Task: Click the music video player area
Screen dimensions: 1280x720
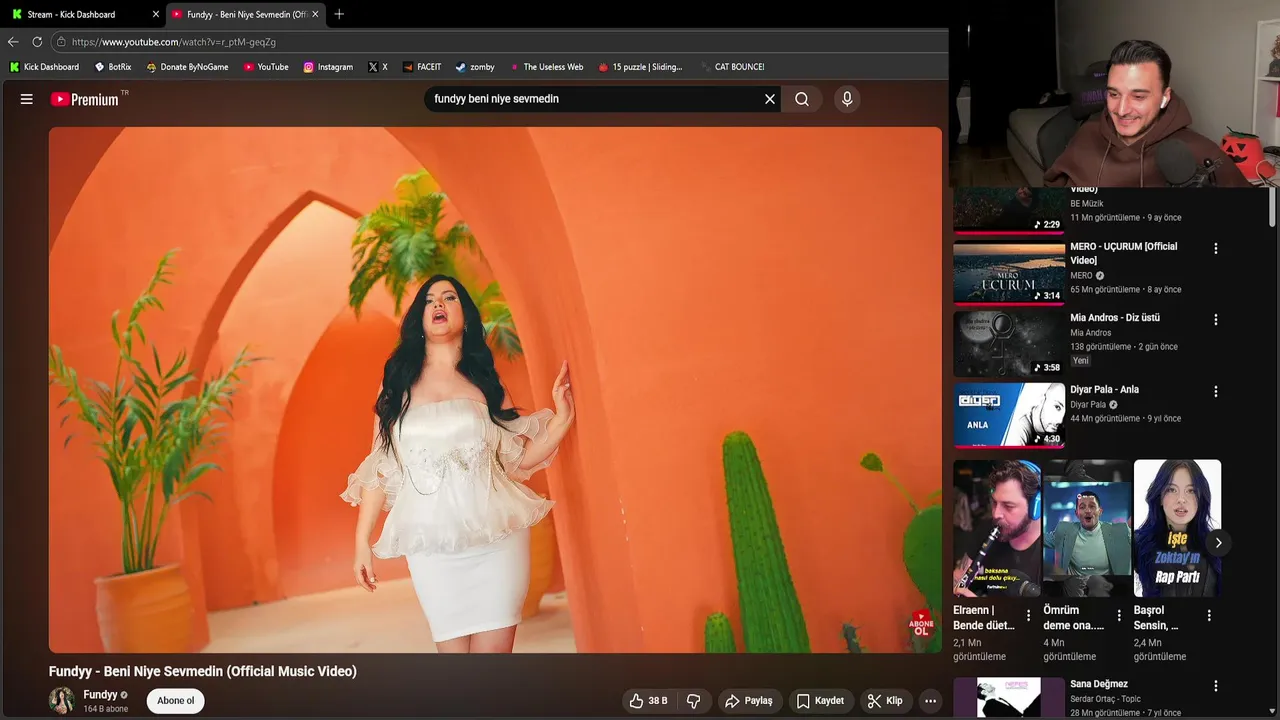Action: click(495, 390)
